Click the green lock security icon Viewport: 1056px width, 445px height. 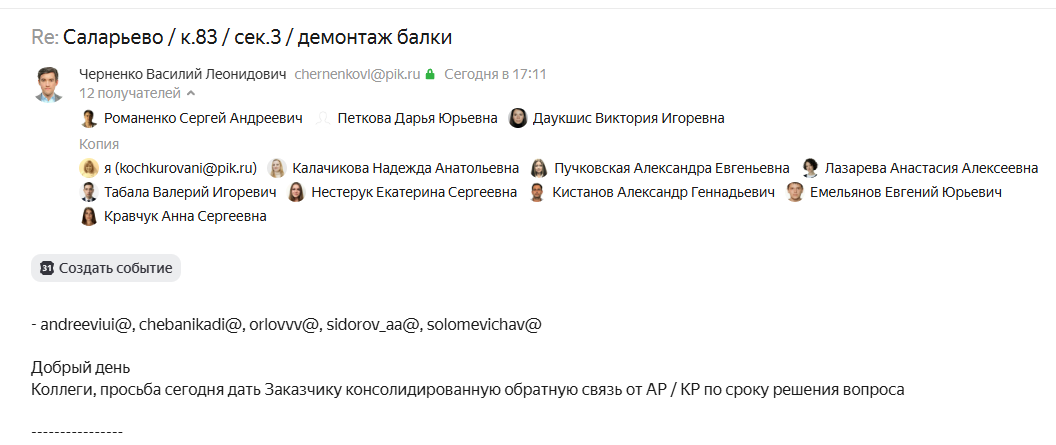pyautogui.click(x=430, y=74)
